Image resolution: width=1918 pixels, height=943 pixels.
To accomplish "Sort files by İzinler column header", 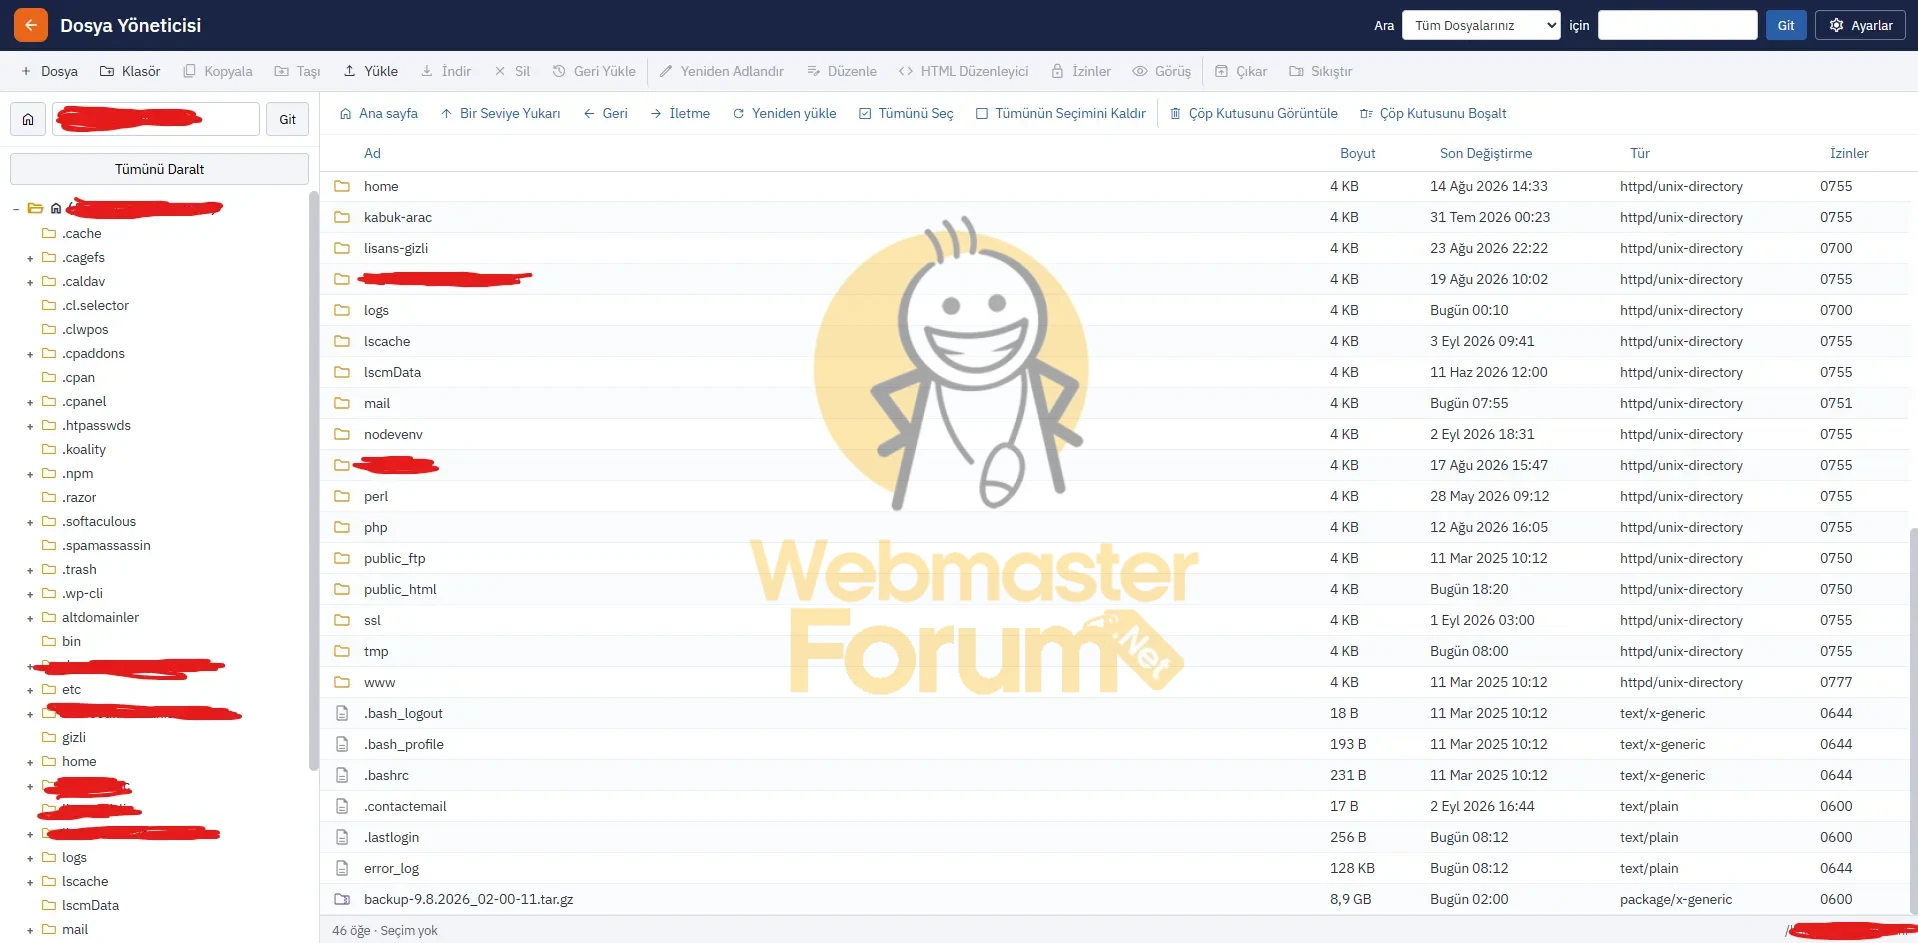I will (x=1849, y=153).
